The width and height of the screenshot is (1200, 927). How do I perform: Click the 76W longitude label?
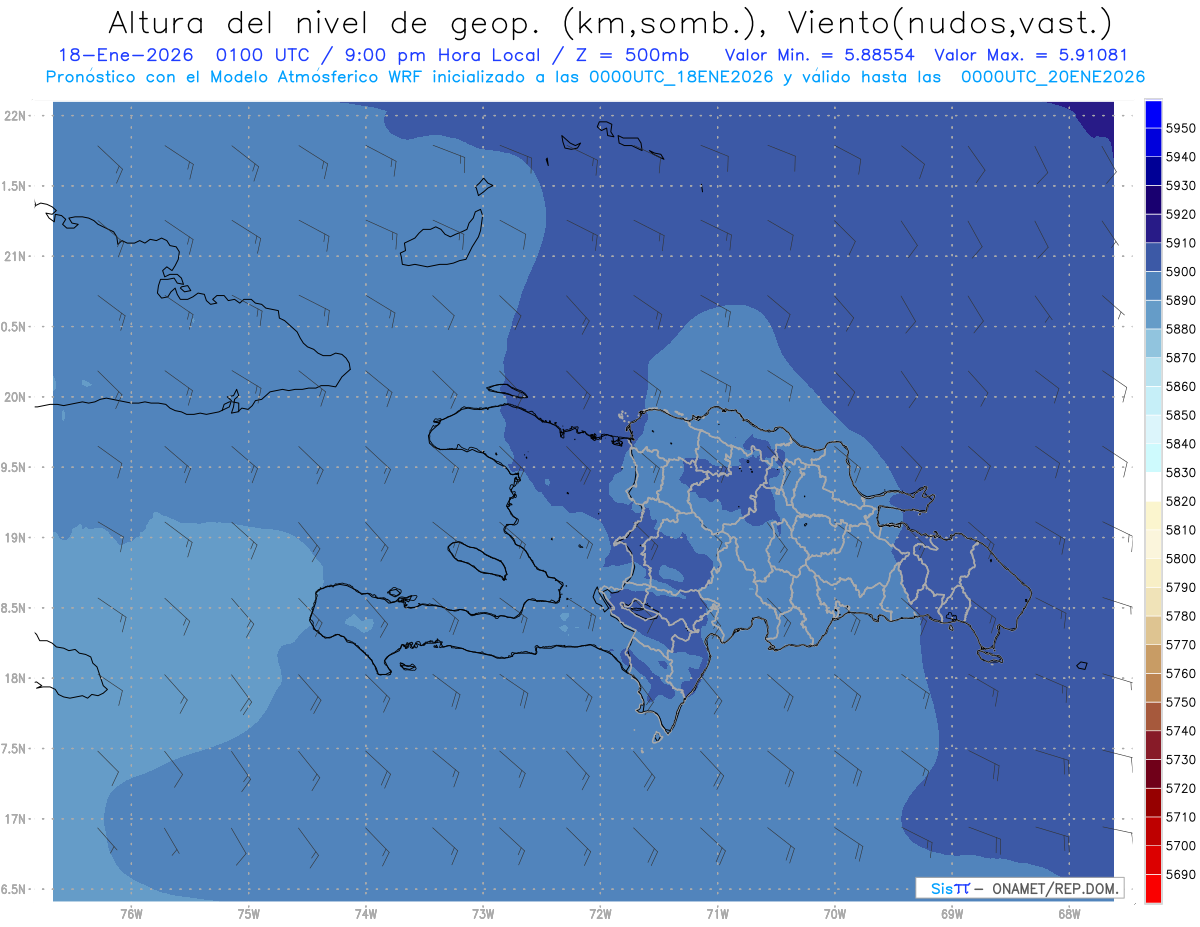pos(131,914)
